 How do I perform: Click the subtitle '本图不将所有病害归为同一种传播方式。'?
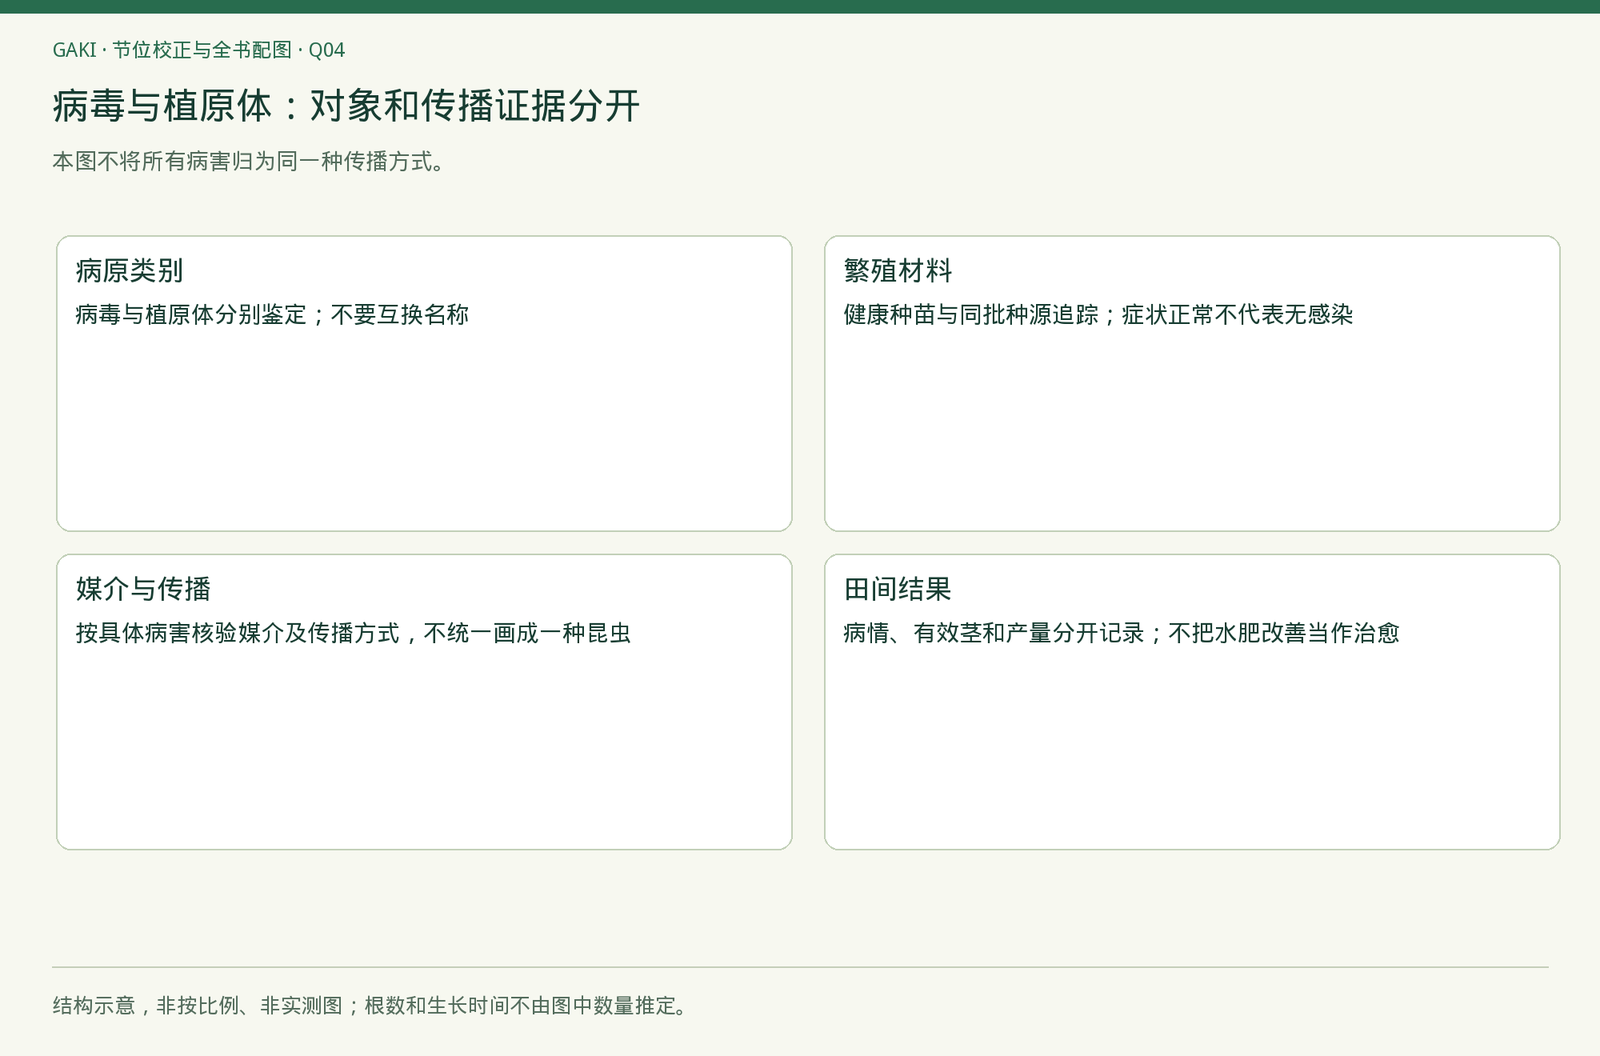pyautogui.click(x=249, y=161)
